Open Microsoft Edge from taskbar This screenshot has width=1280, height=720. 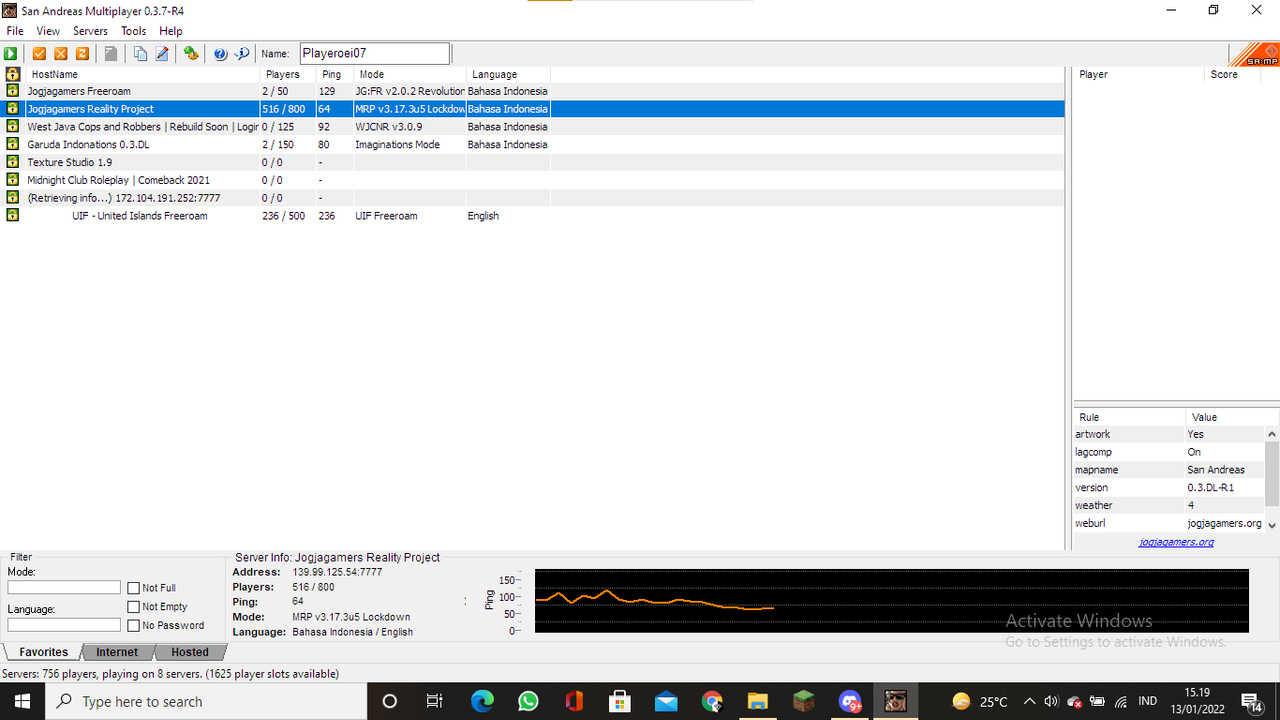point(482,701)
